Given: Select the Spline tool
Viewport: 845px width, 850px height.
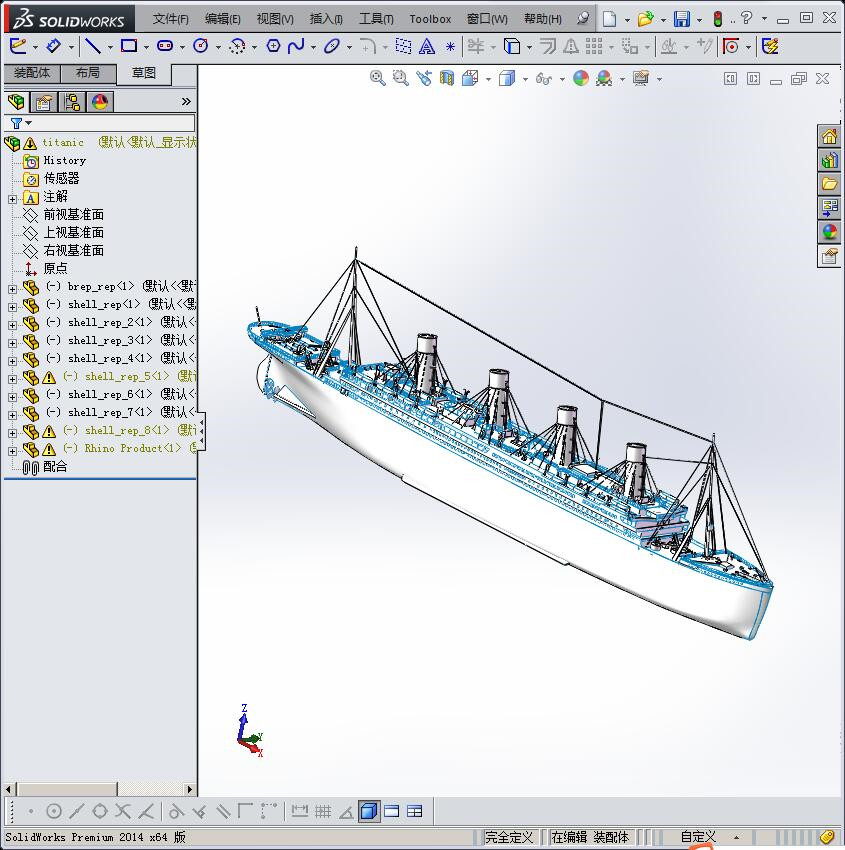Looking at the screenshot, I should [x=296, y=46].
